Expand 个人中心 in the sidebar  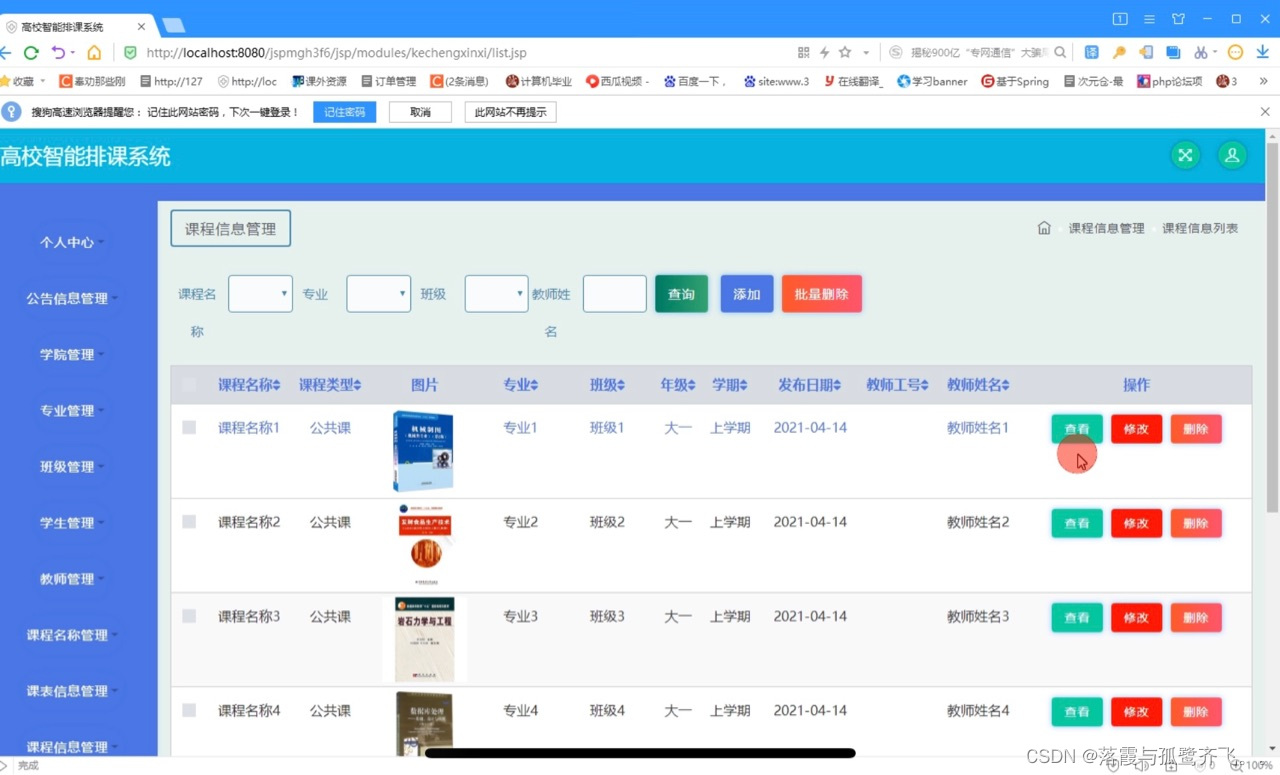pos(72,242)
